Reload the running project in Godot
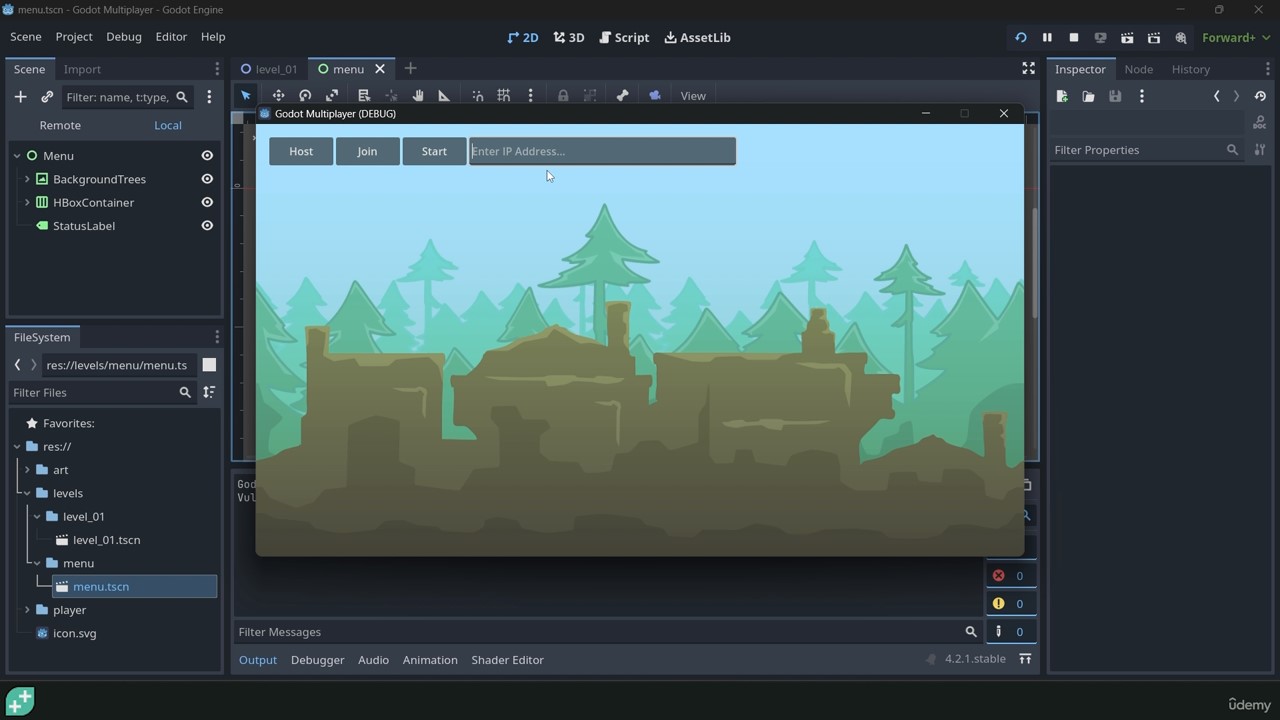Viewport: 1280px width, 720px height. 1020,37
